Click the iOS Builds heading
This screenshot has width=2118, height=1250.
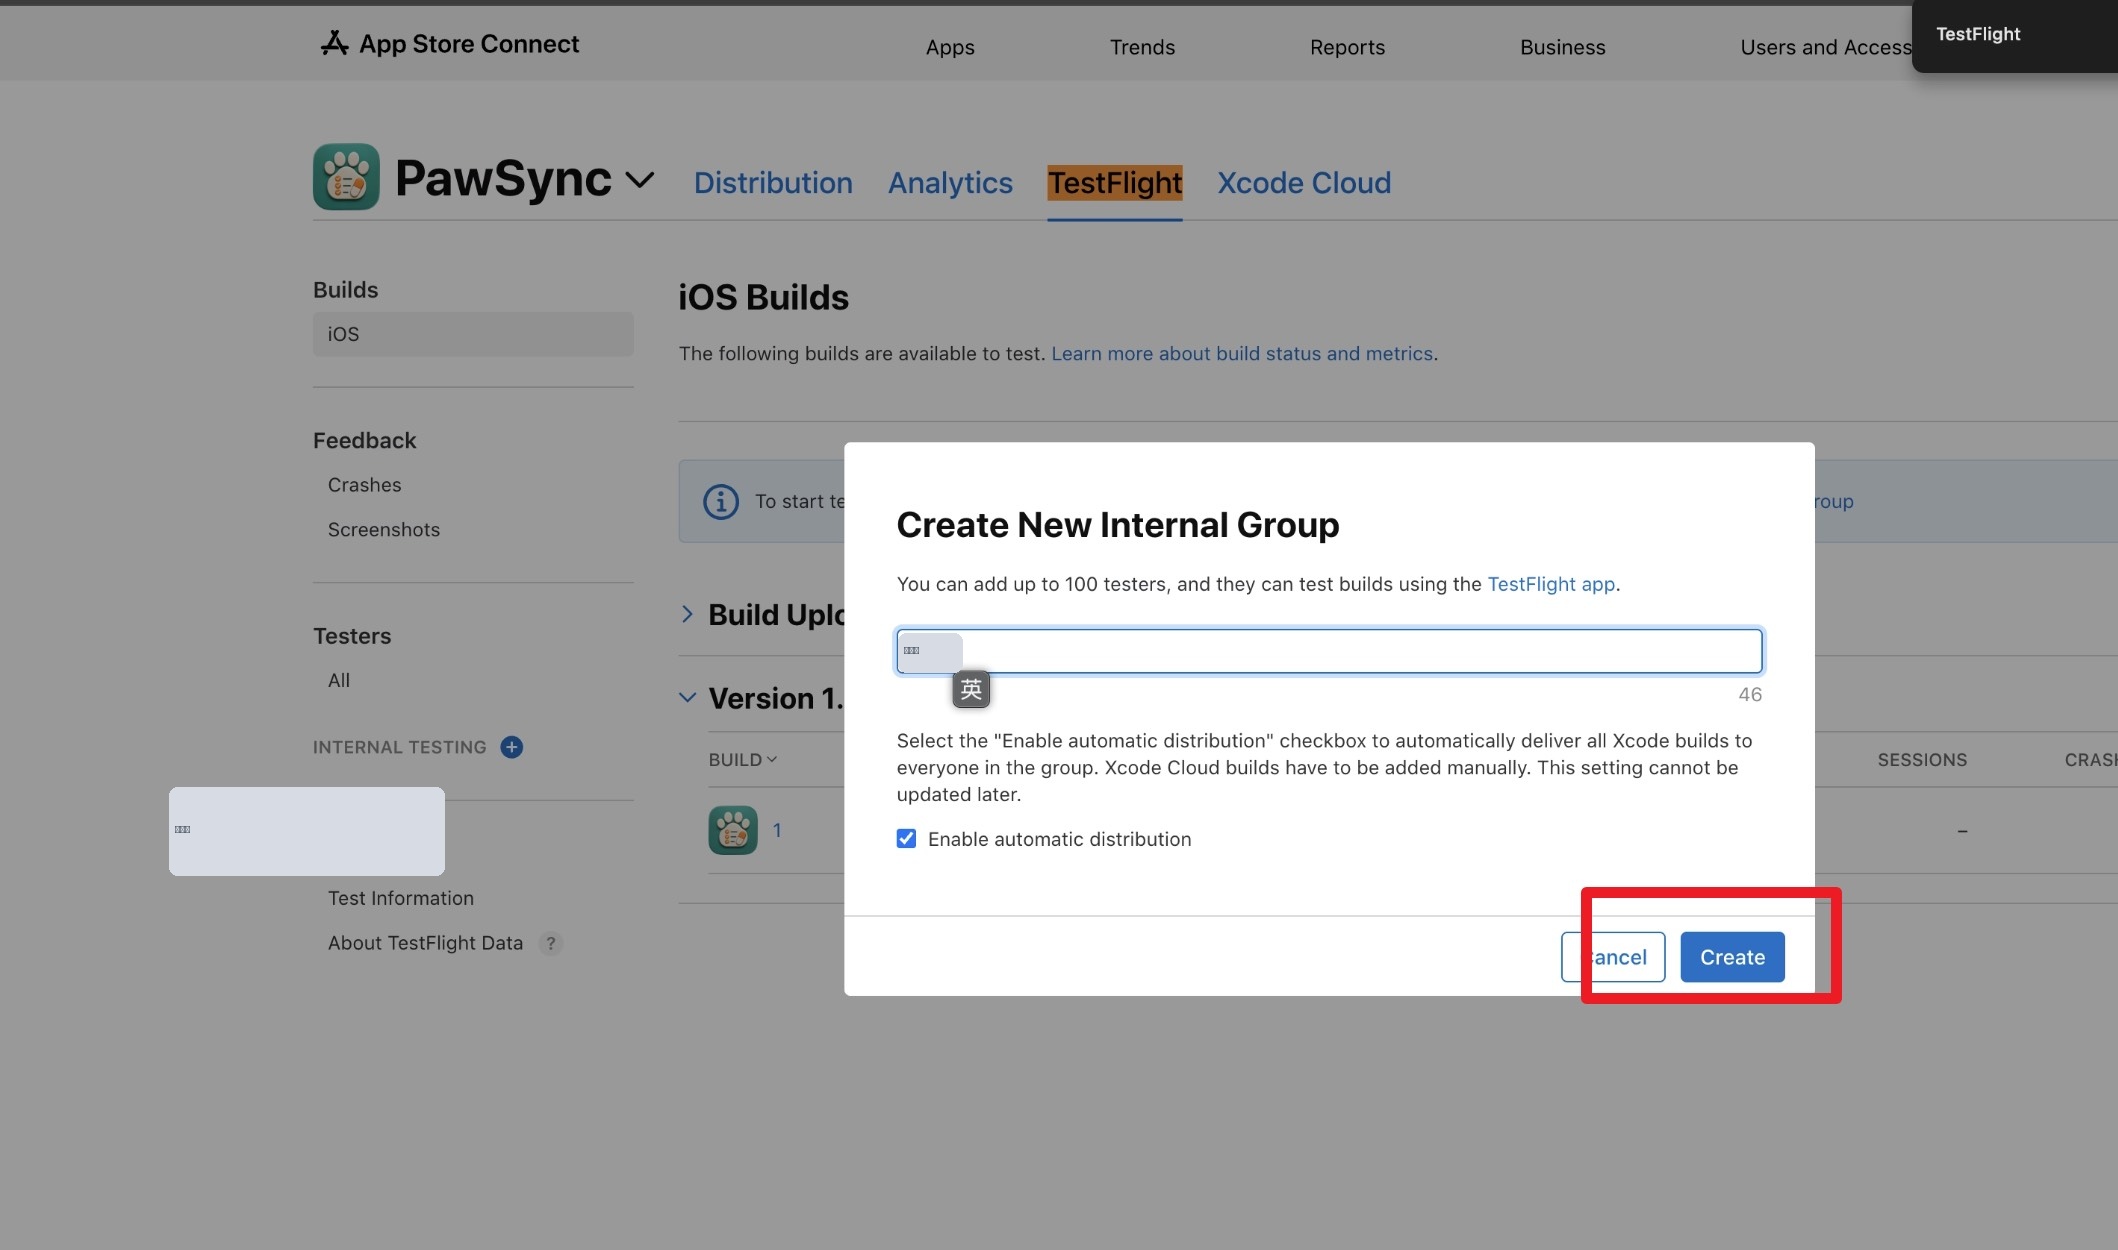[x=763, y=297]
